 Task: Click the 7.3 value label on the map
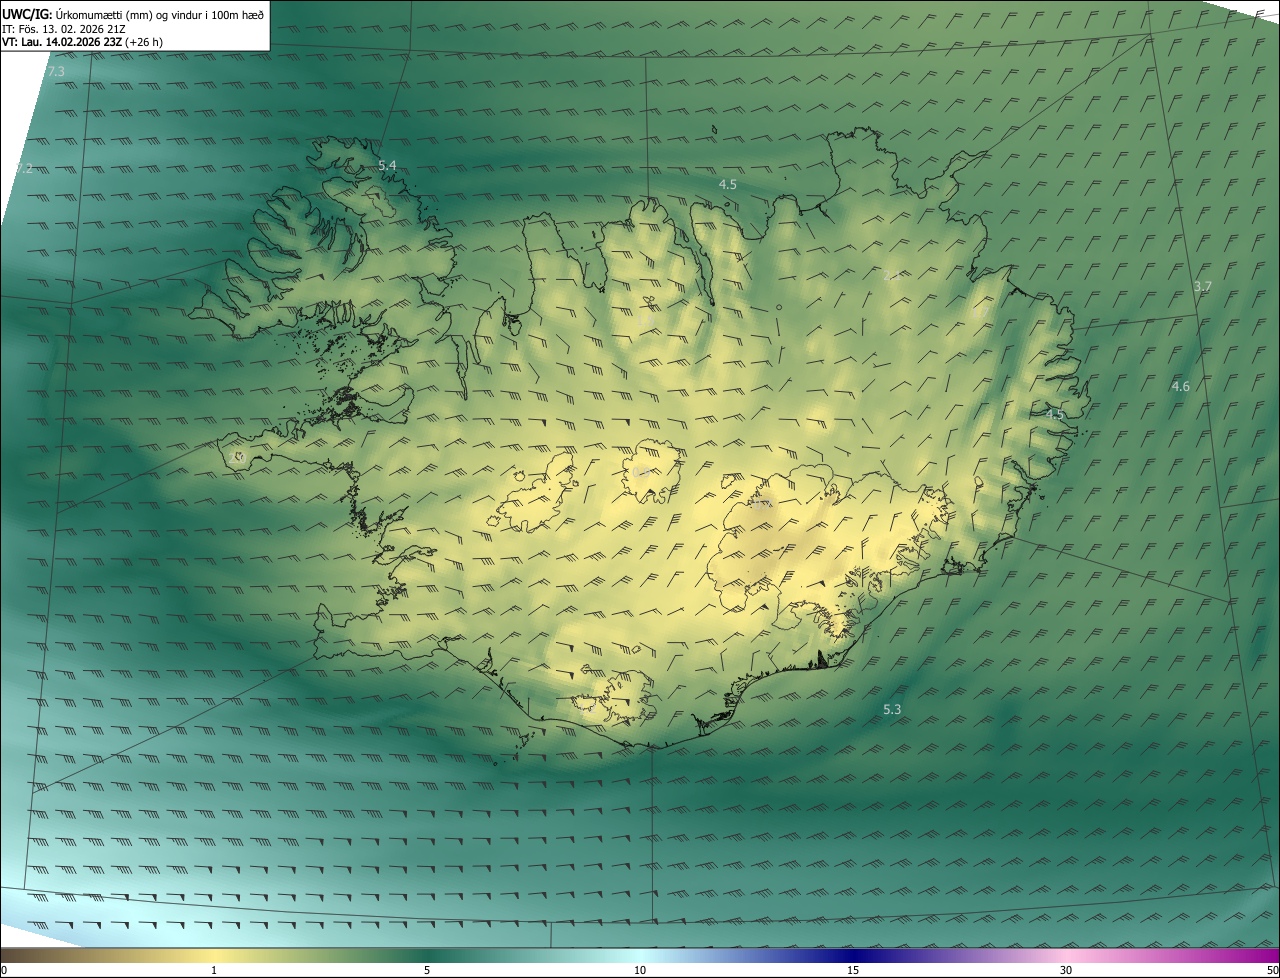56,72
